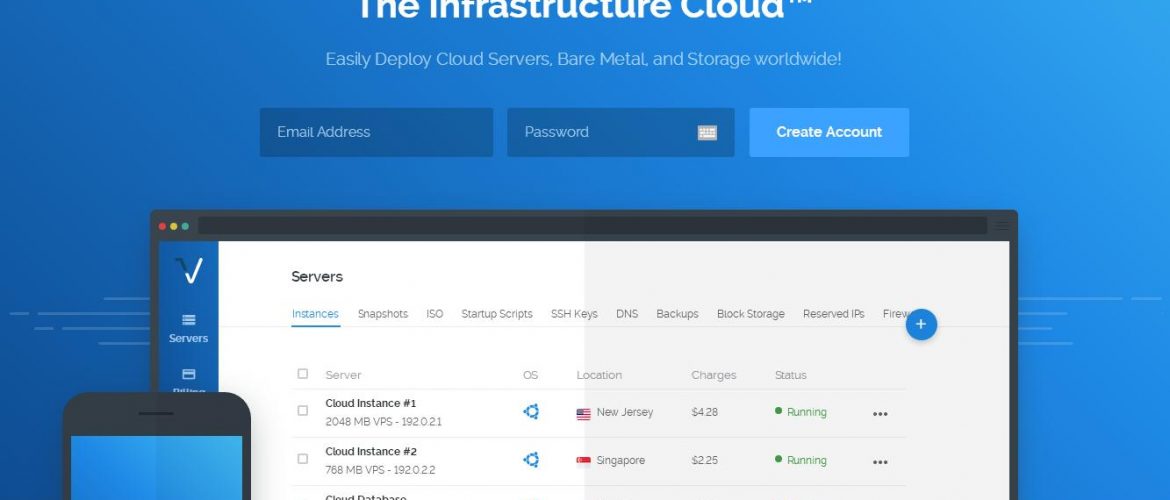The height and width of the screenshot is (500, 1170).
Task: Click the Status column header
Action: click(x=790, y=375)
